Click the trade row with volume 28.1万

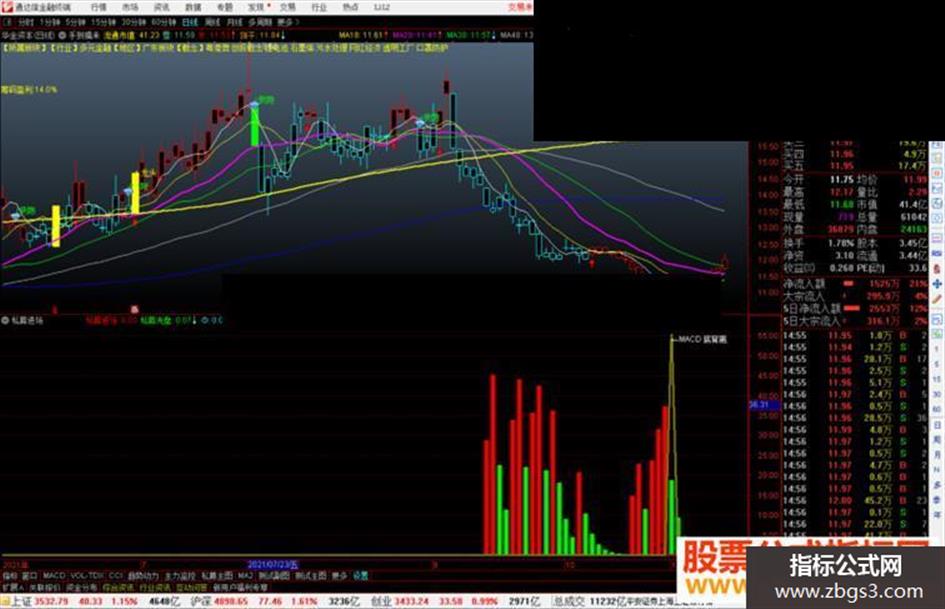[855, 359]
